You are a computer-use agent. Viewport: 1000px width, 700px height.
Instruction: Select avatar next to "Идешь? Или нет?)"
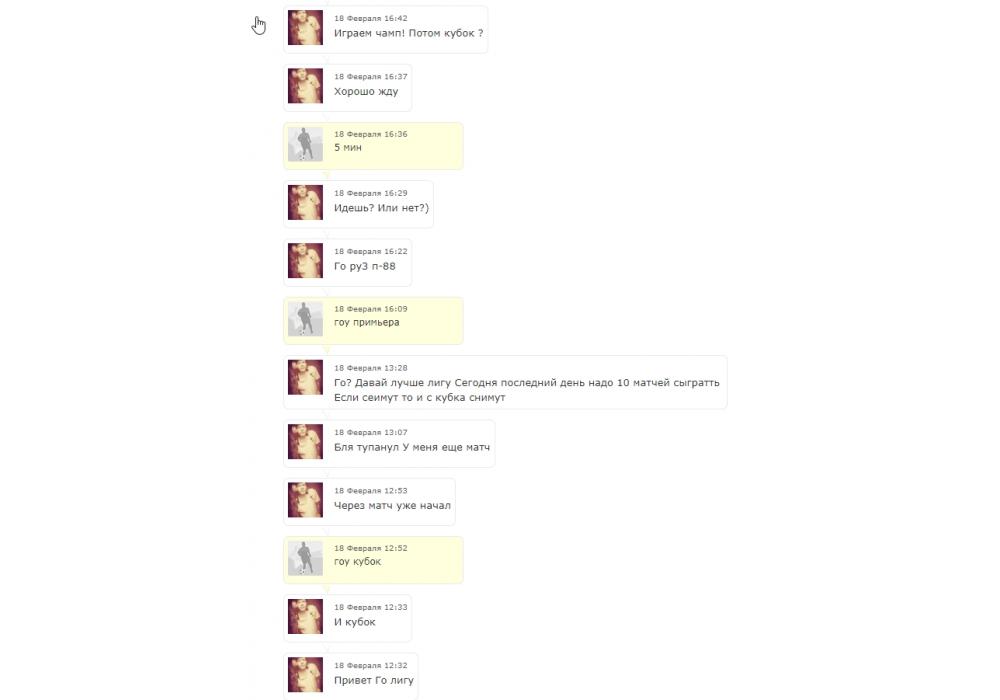point(305,202)
